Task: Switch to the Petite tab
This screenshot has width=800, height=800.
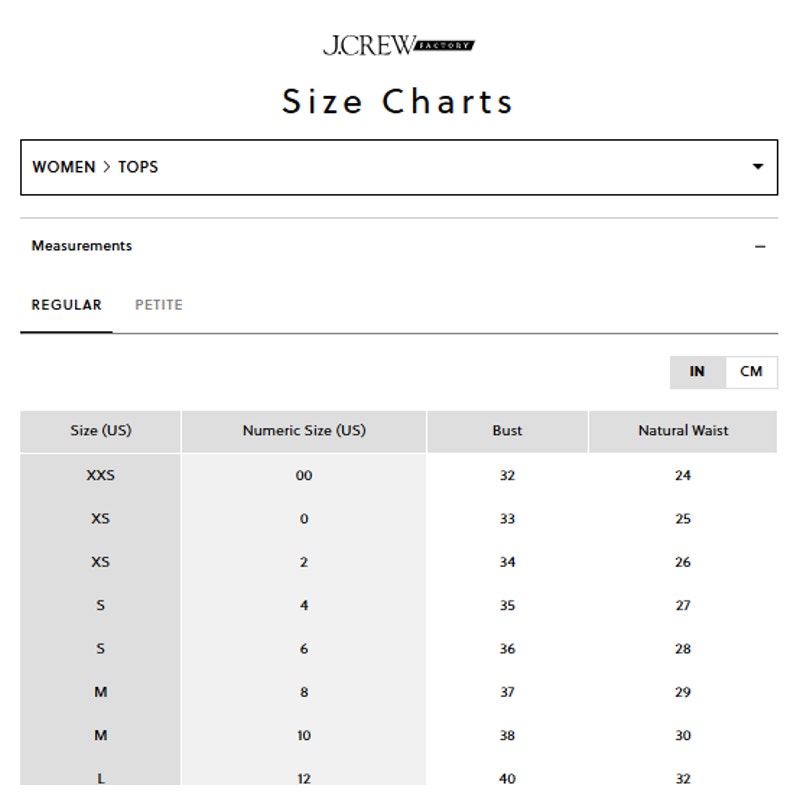Action: pos(159,305)
